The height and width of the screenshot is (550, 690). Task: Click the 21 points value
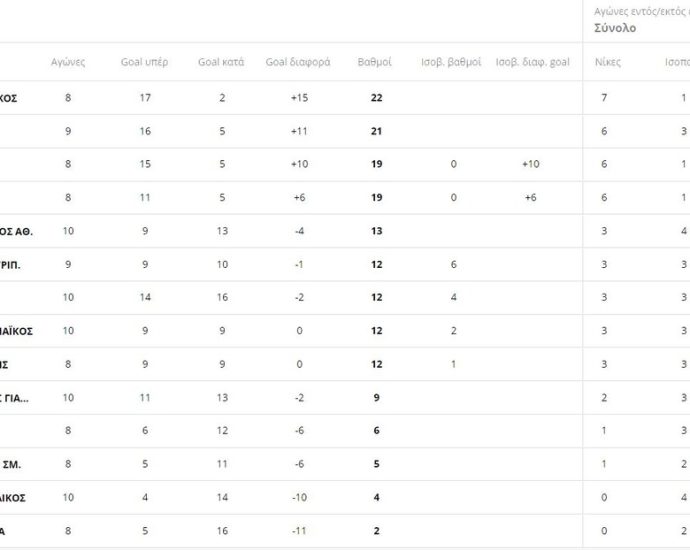point(375,131)
